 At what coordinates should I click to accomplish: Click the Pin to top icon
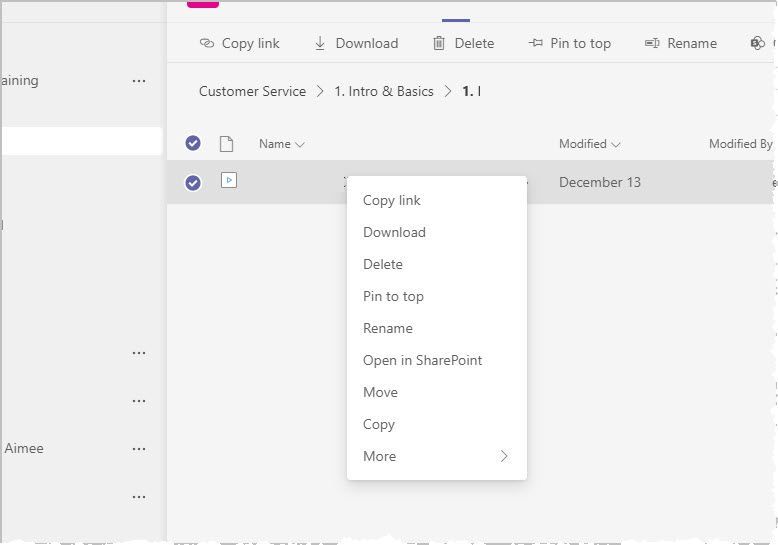click(535, 43)
